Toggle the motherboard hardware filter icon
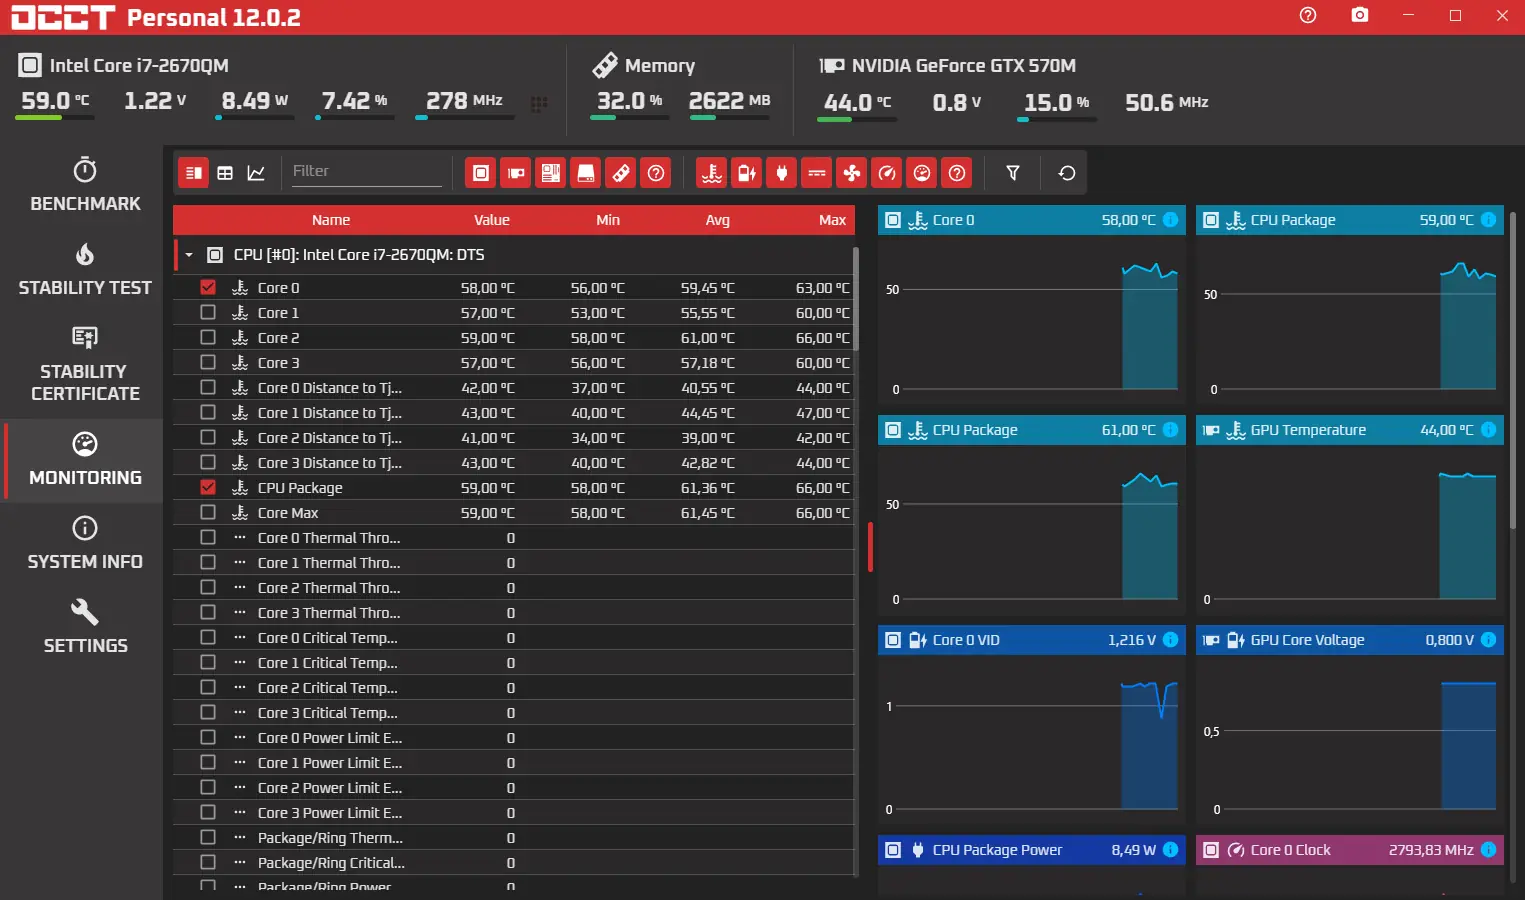Viewport: 1525px width, 900px height. click(x=551, y=173)
